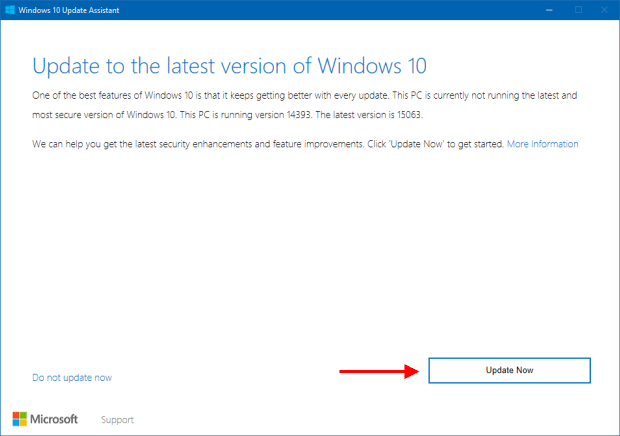Choose the Do not update now link
Image resolution: width=620 pixels, height=436 pixels.
pos(71,377)
